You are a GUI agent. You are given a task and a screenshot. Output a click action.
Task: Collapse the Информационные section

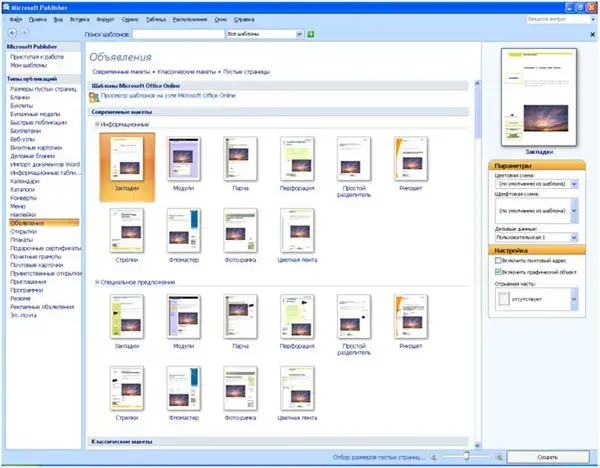click(97, 124)
